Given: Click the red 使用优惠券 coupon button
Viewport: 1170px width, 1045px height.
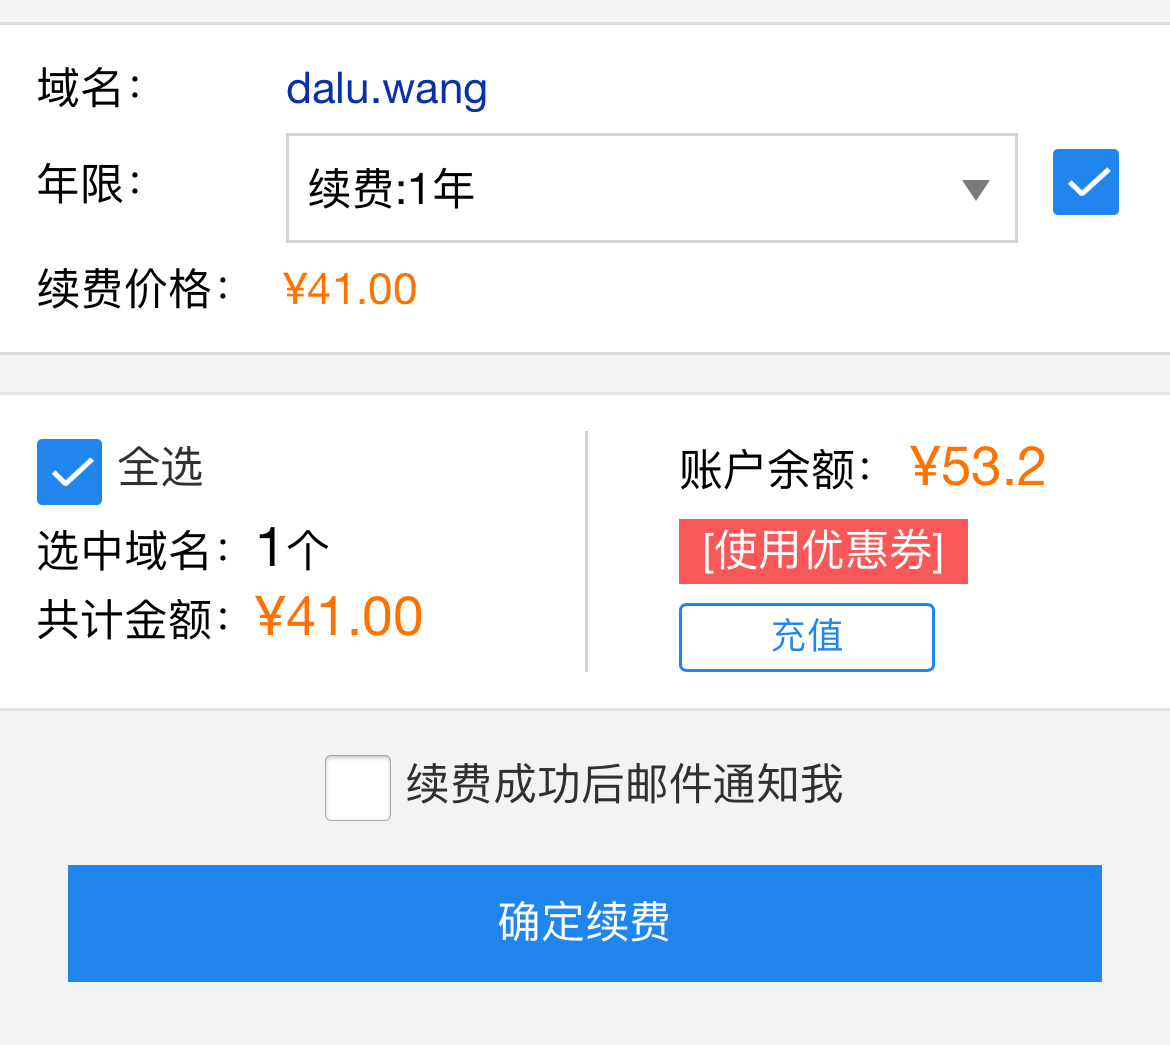Looking at the screenshot, I should tap(823, 551).
